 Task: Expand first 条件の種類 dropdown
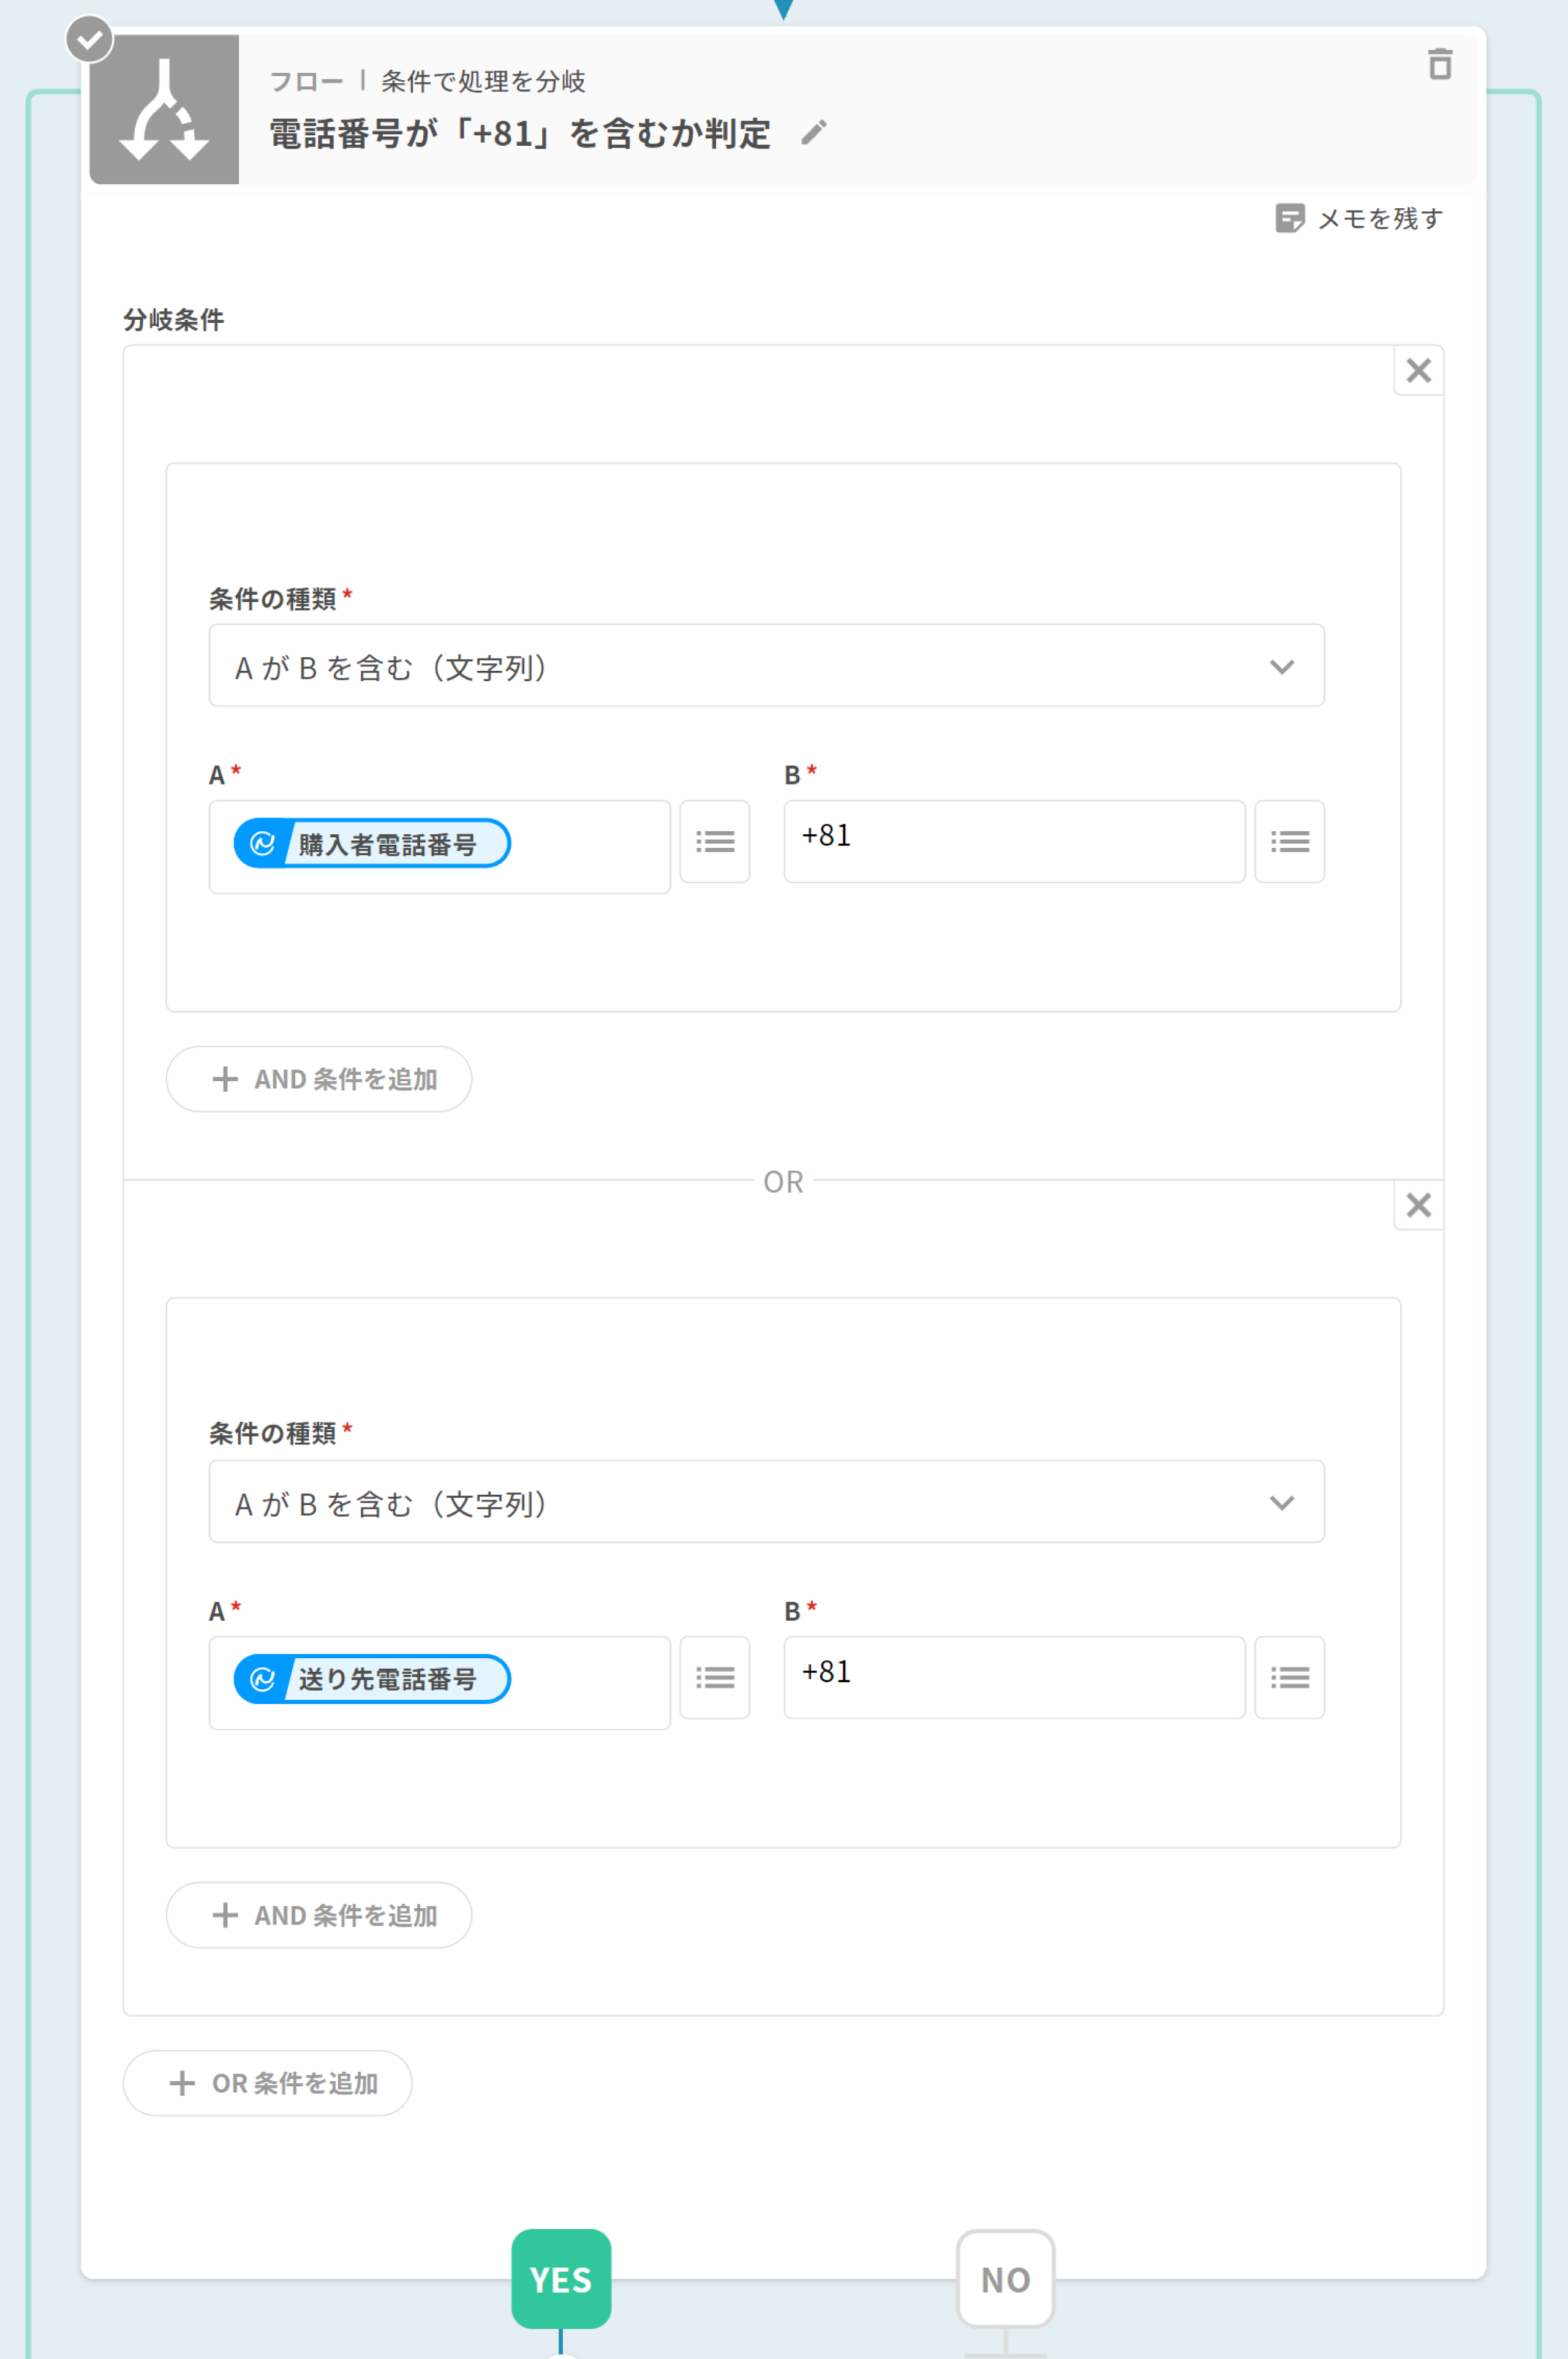click(766, 666)
